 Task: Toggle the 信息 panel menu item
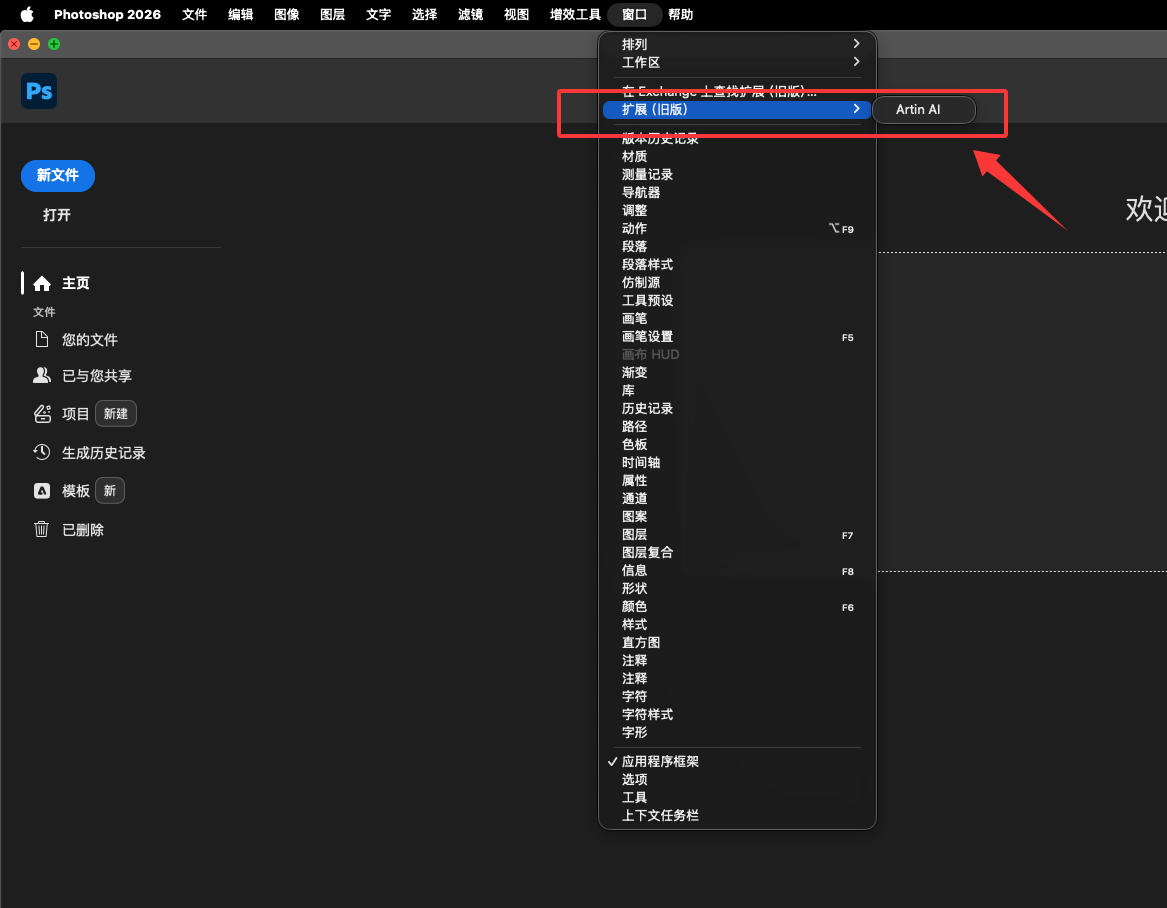pyautogui.click(x=737, y=570)
